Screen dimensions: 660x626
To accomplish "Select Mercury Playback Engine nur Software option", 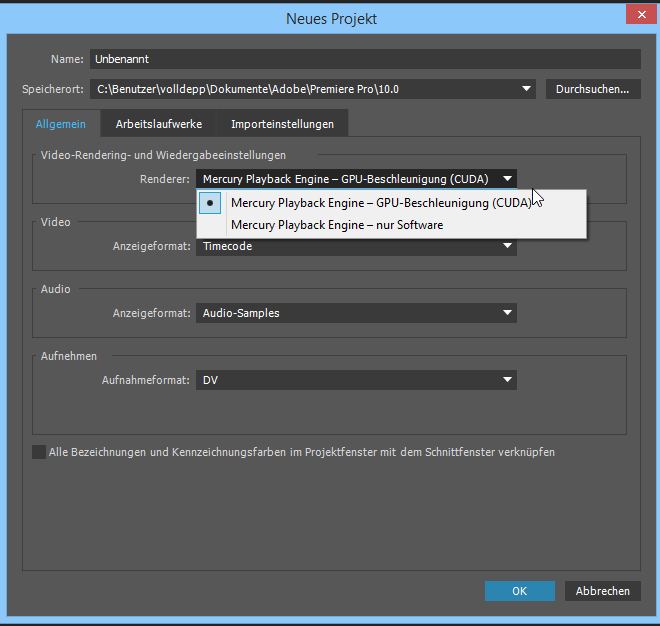I will pyautogui.click(x=391, y=225).
